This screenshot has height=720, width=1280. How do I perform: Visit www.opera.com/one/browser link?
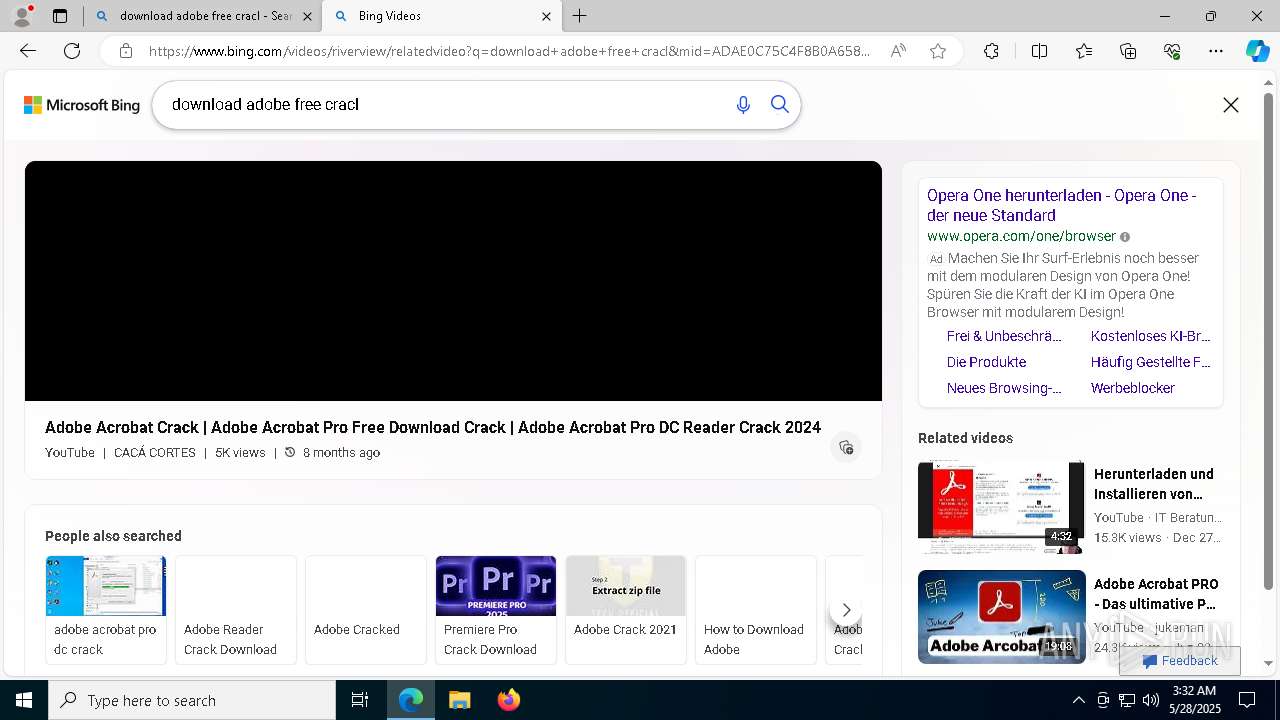(1021, 237)
